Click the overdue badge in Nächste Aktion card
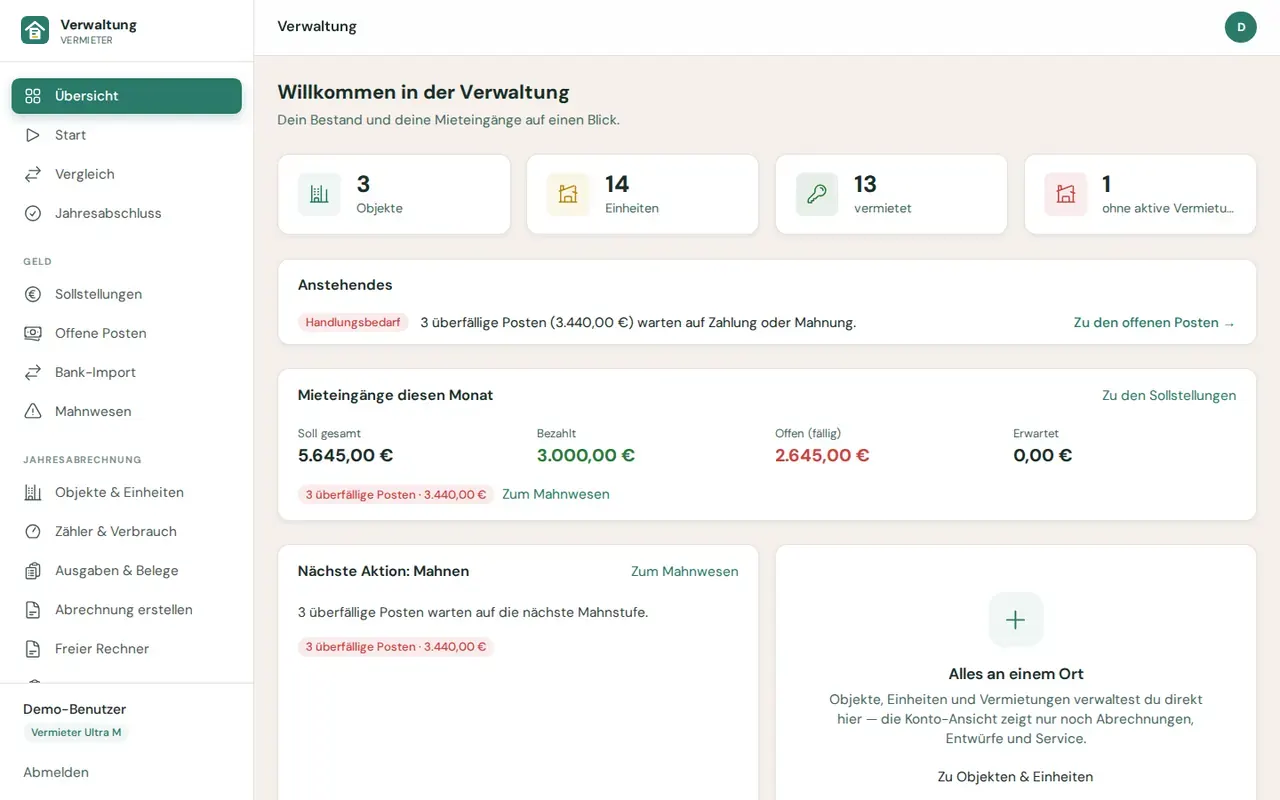The width and height of the screenshot is (1280, 800). click(x=396, y=647)
